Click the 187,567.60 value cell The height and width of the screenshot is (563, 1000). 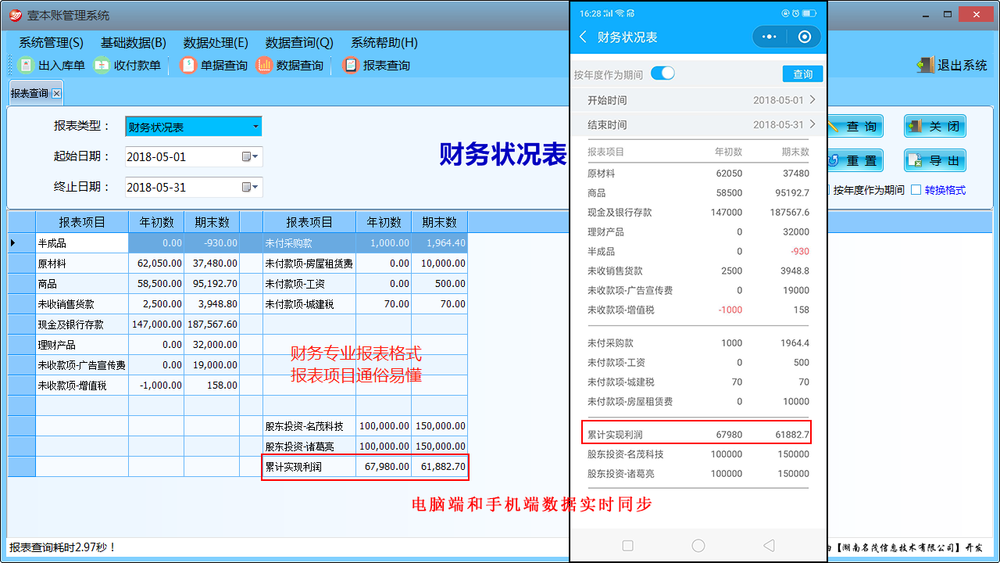(x=212, y=325)
